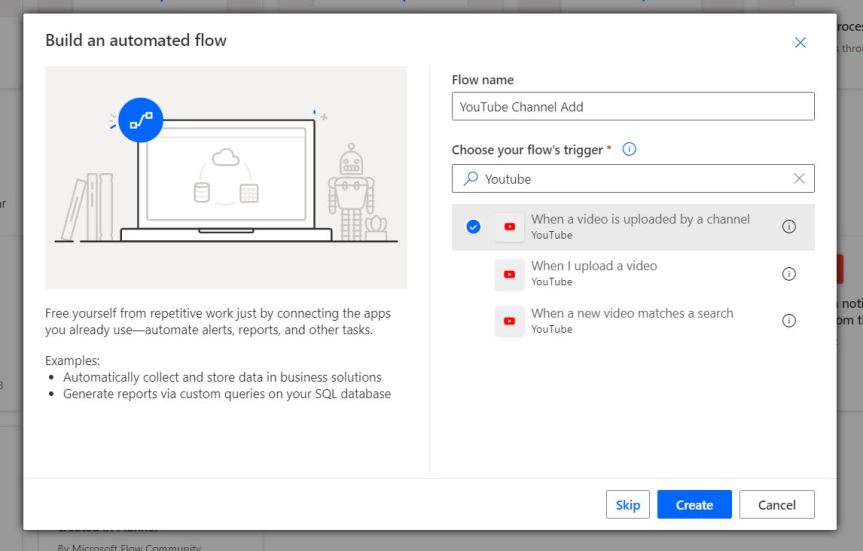The width and height of the screenshot is (863, 551).
Task: Click into the Flow name text field
Action: [633, 107]
